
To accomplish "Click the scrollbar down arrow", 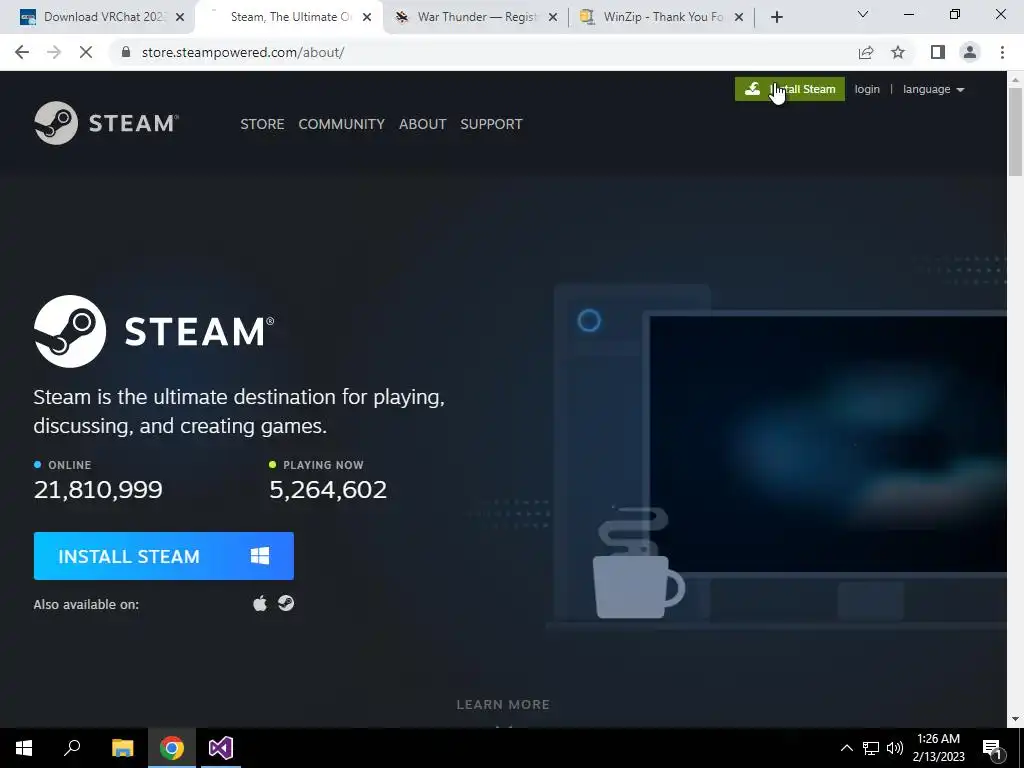I will (x=1015, y=719).
